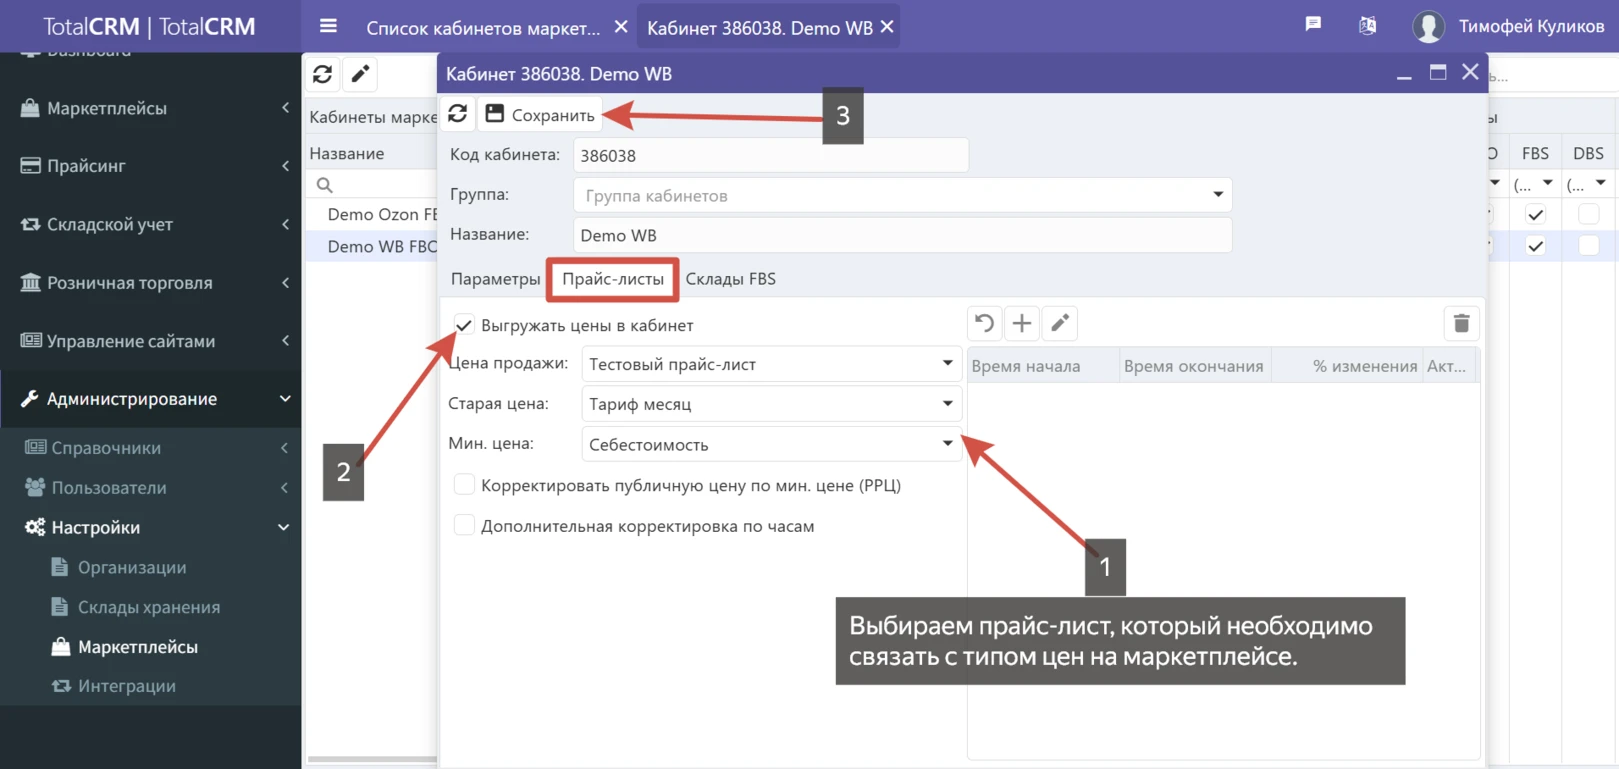Screen dimensions: 1619x769
Task: Open the Цена продажи price list dropdown
Action: (771, 364)
